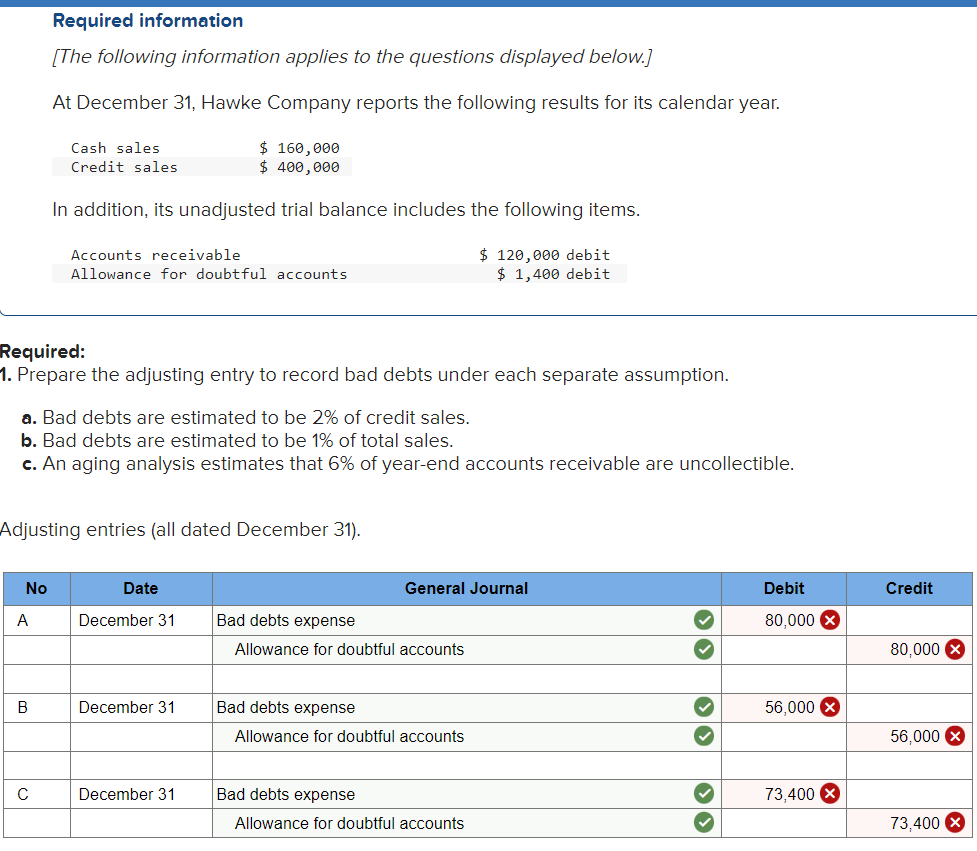Click red X next to 56,000 debit
Viewport: 977px width, 851px height.
point(830,707)
